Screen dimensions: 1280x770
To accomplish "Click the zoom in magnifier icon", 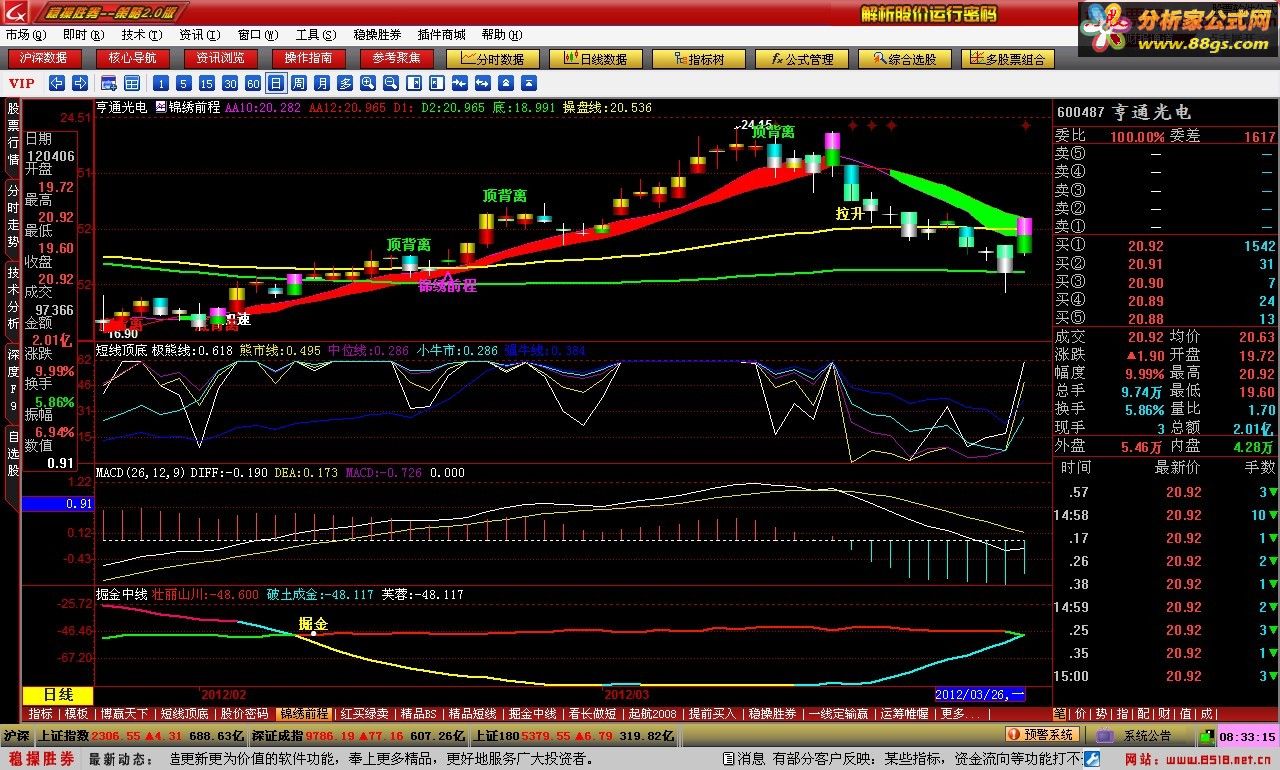I will 368,83.
